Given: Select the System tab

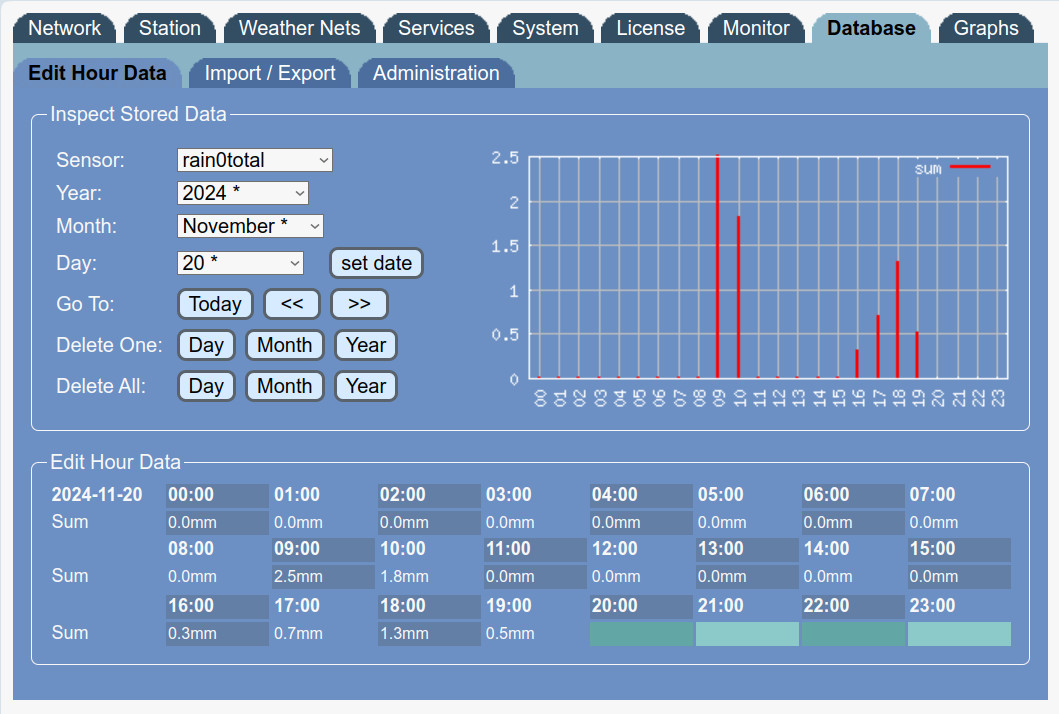Looking at the screenshot, I should pyautogui.click(x=545, y=28).
